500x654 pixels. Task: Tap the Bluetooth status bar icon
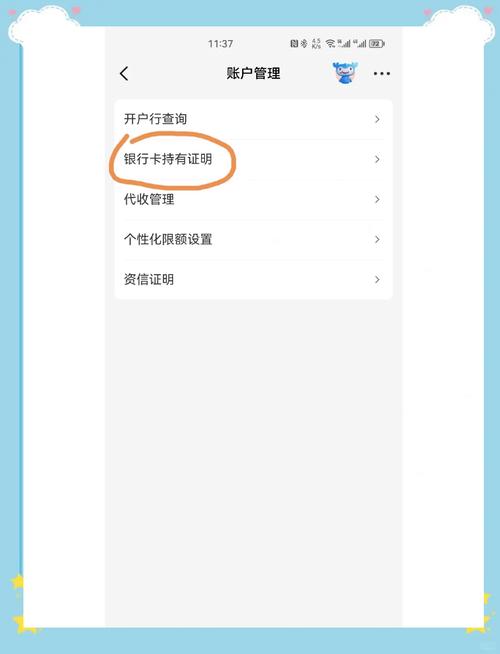tap(304, 43)
